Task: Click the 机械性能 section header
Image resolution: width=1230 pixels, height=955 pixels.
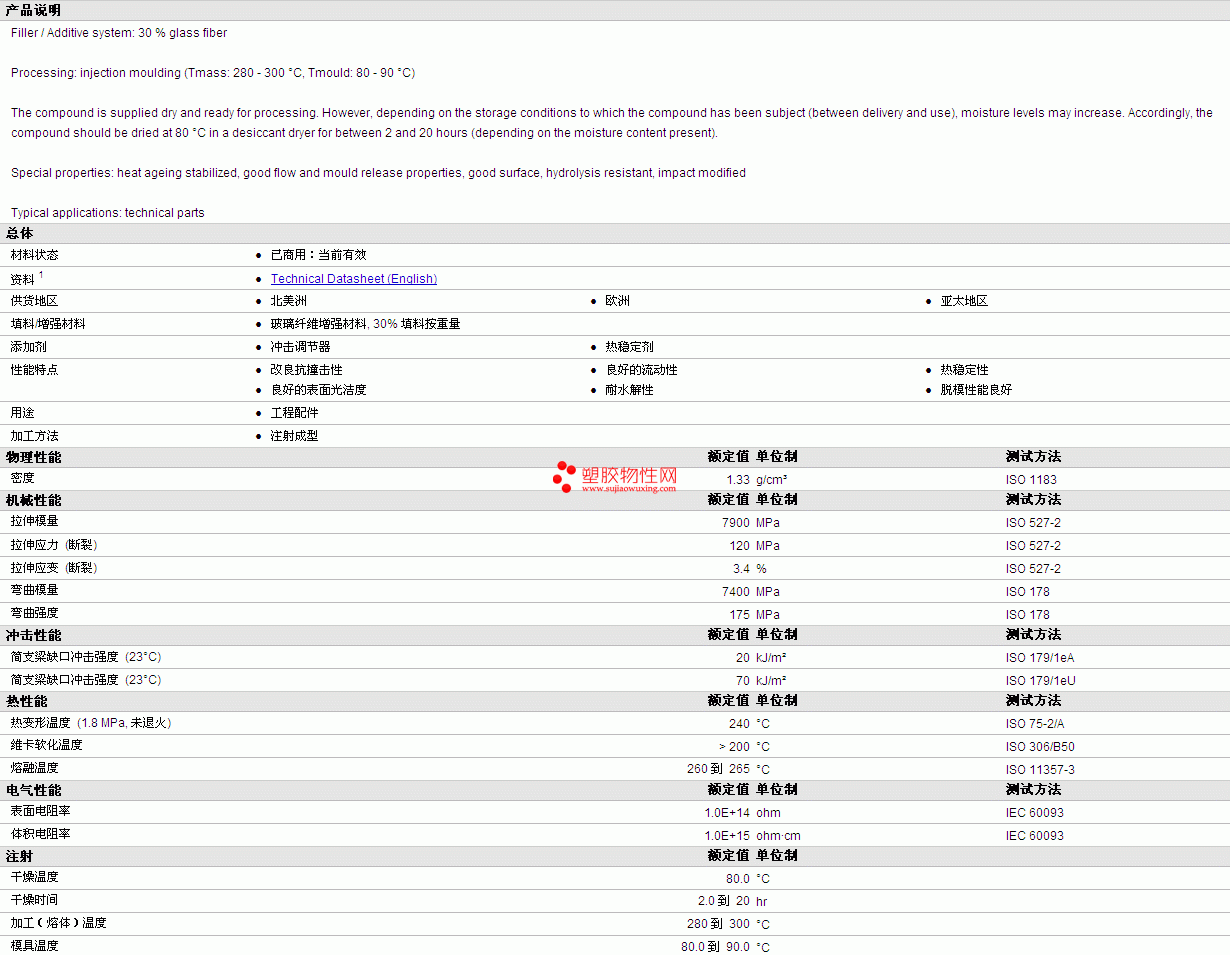Action: [x=33, y=500]
